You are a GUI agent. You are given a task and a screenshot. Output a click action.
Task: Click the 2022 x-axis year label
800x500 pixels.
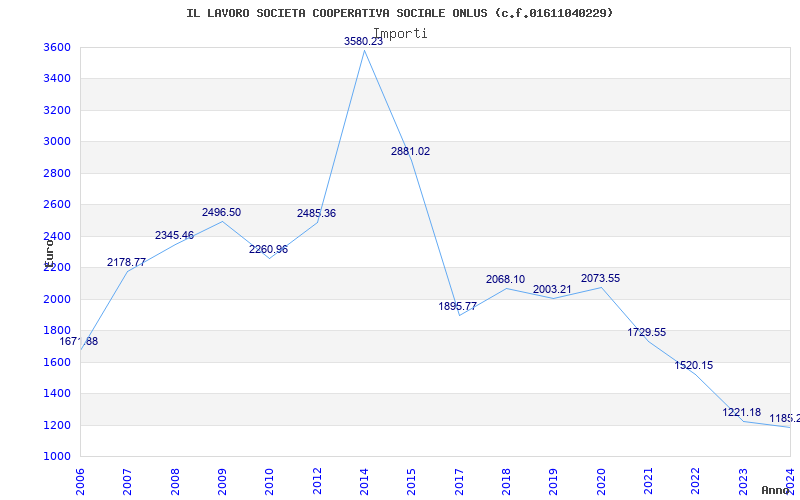[x=695, y=481]
